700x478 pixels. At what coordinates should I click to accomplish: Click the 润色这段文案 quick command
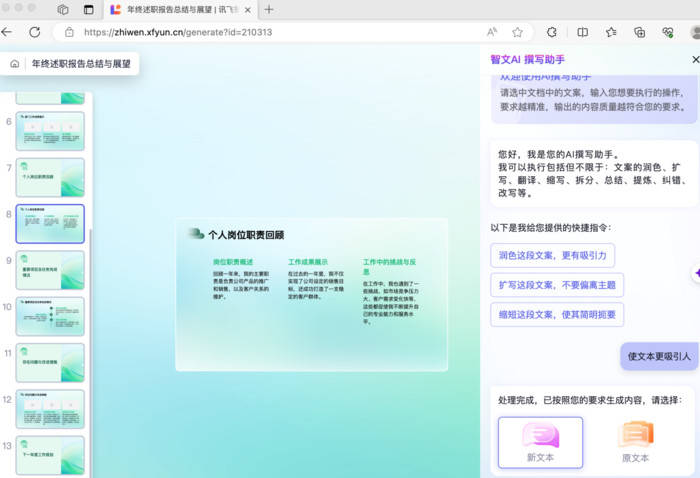click(553, 256)
